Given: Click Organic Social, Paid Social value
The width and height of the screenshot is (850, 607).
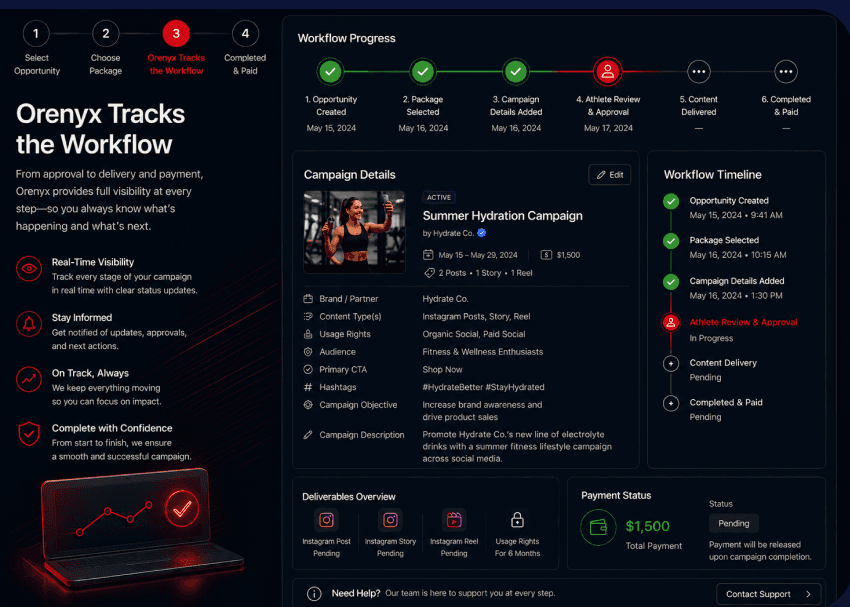Looking at the screenshot, I should pyautogui.click(x=474, y=334).
